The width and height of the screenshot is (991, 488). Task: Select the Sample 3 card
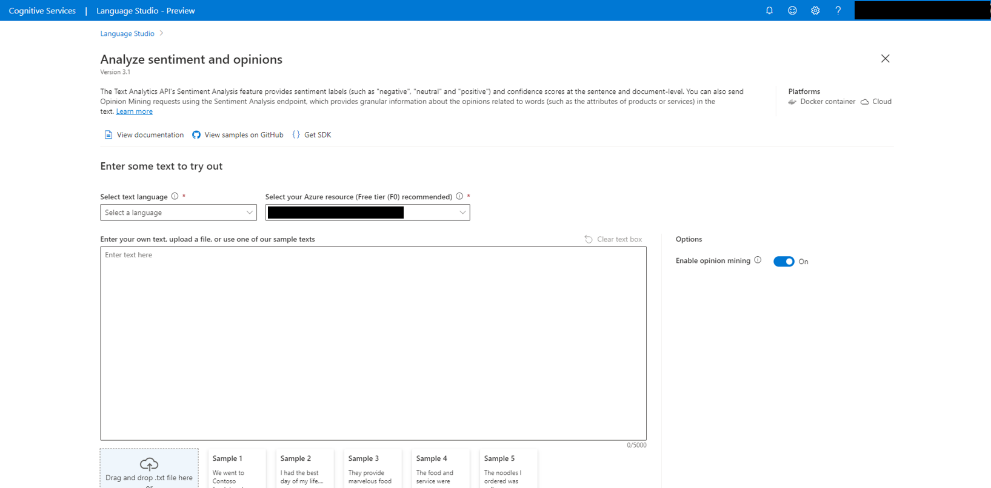[x=372, y=468]
